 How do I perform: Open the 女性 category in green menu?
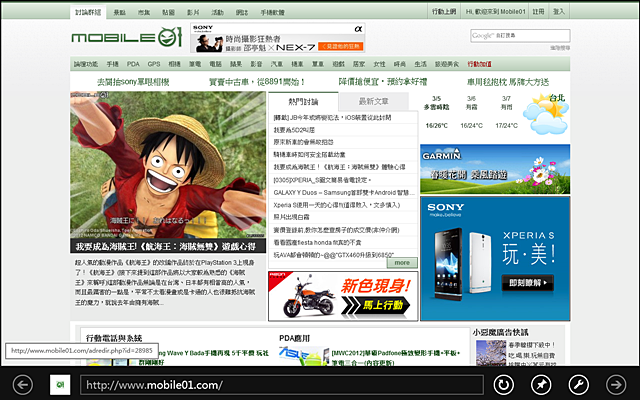379,64
